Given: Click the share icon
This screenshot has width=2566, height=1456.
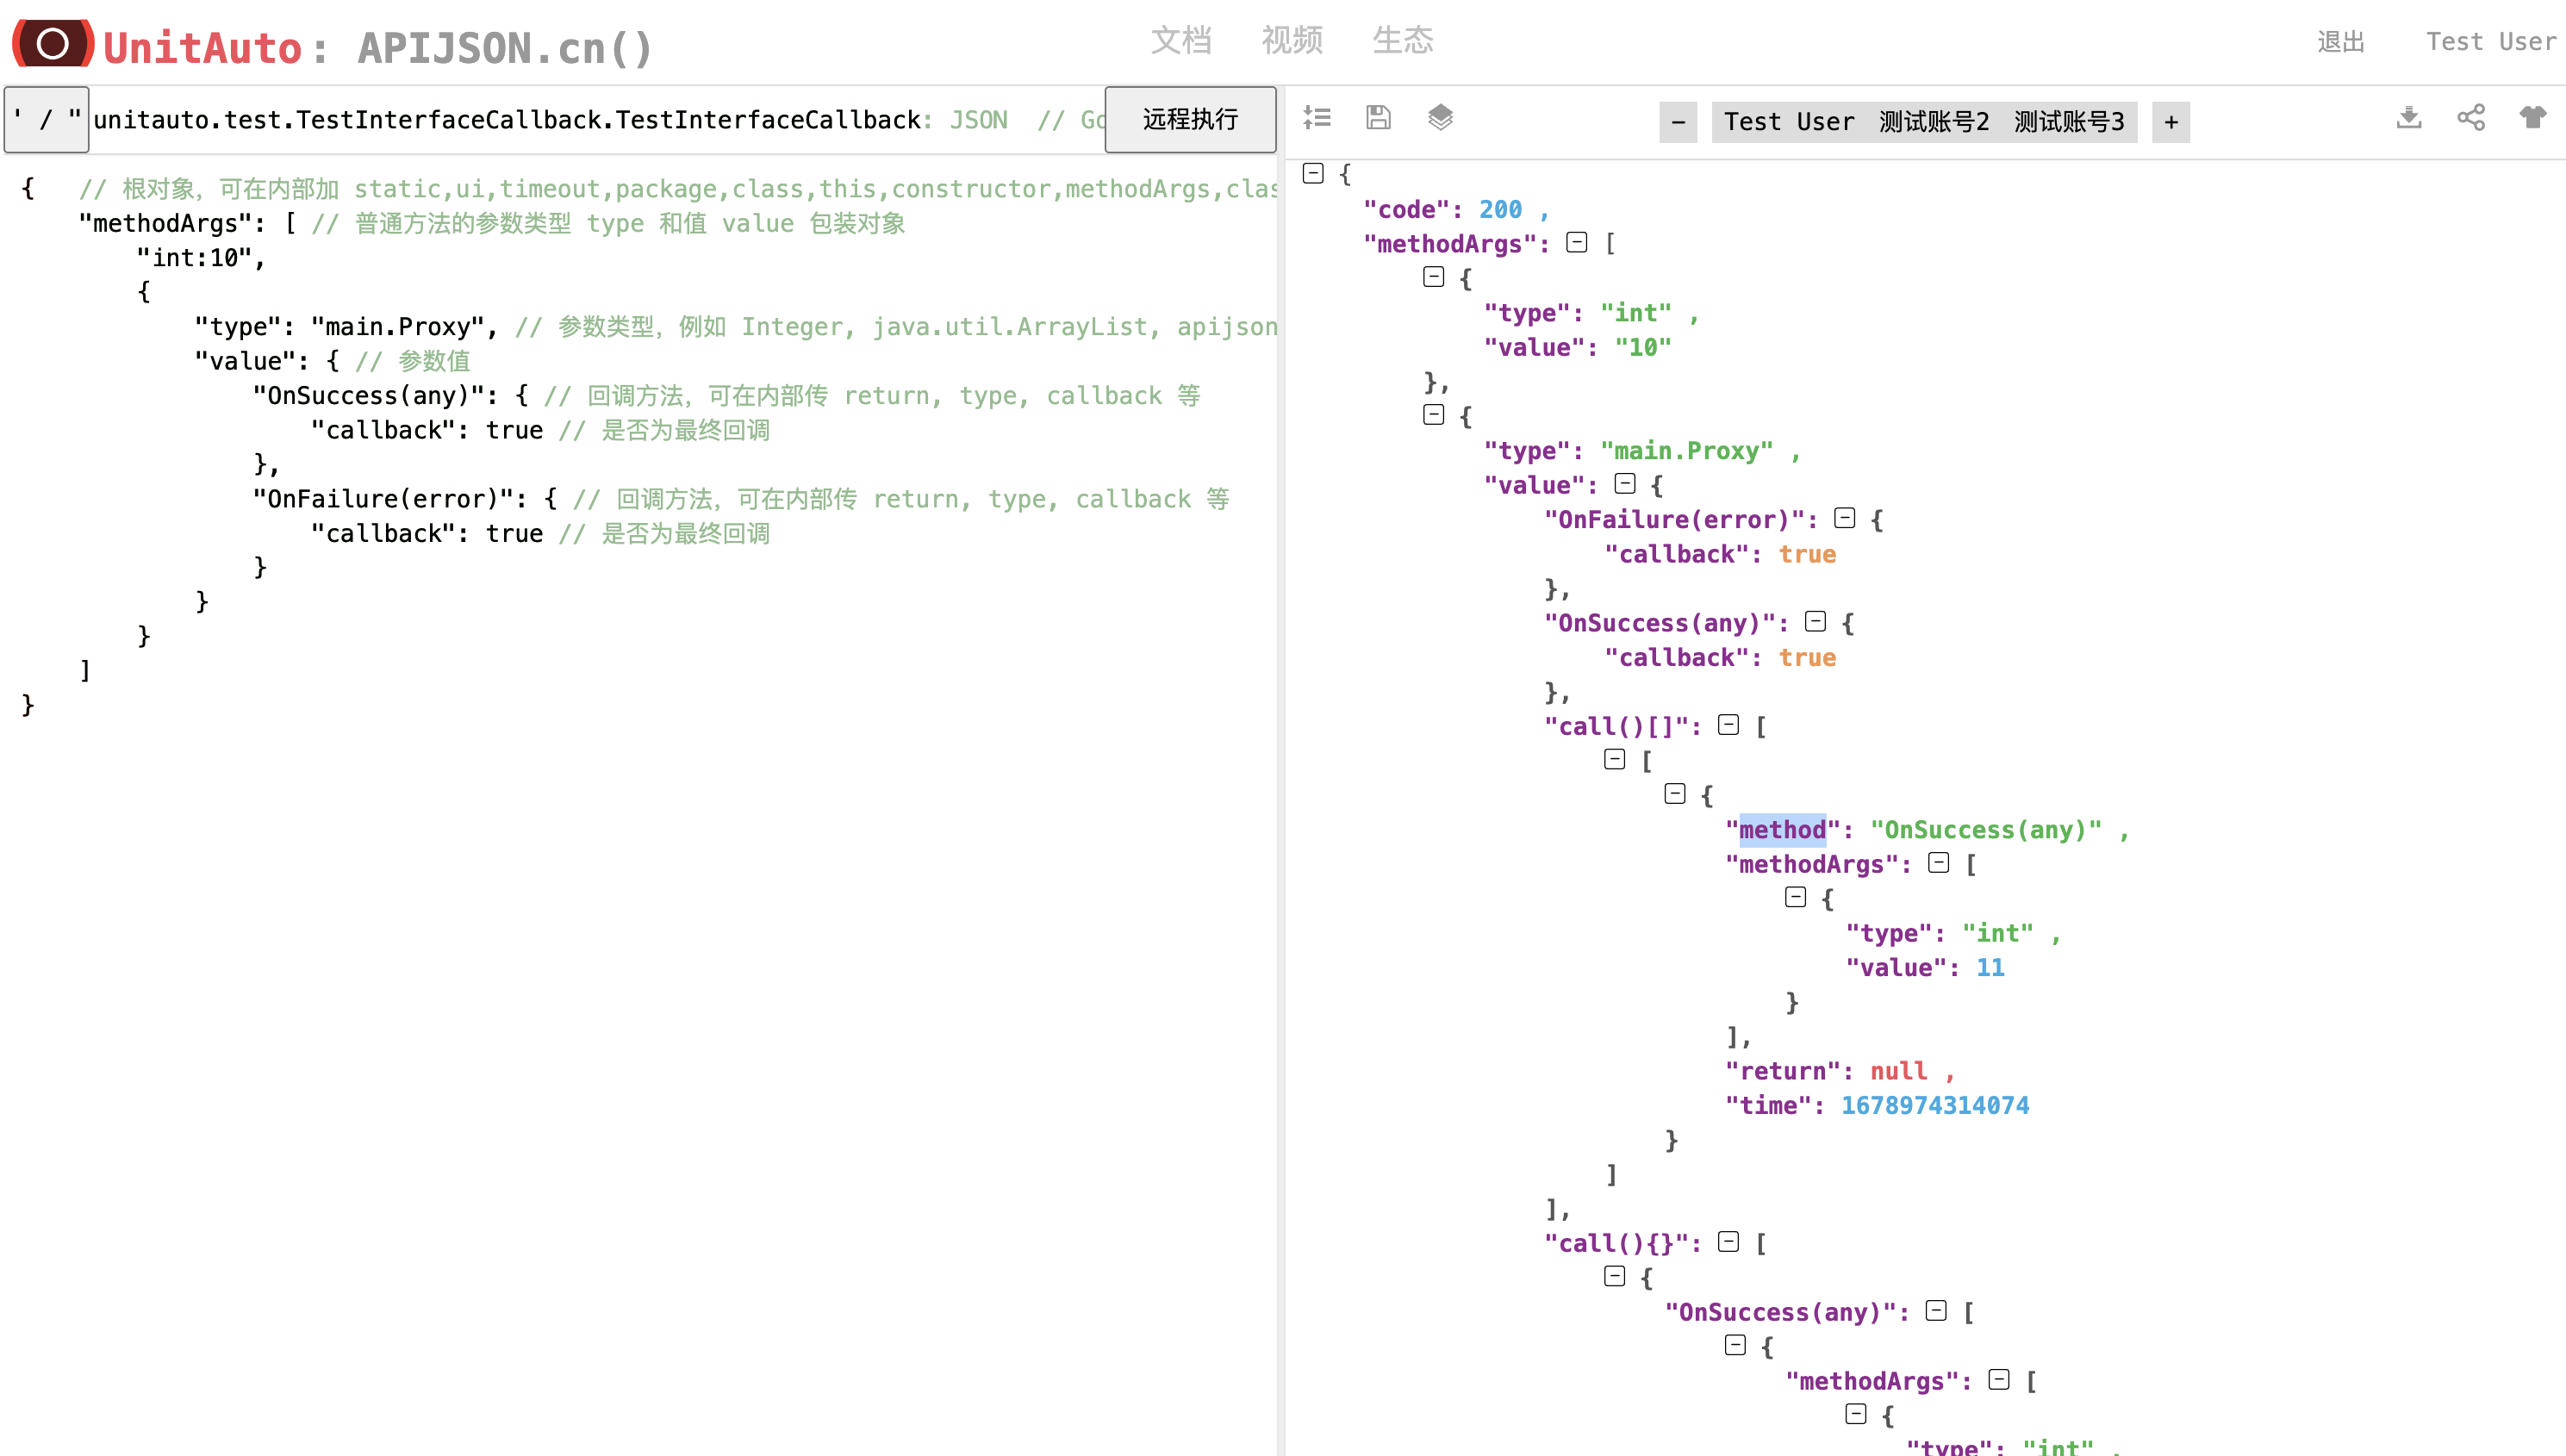Looking at the screenshot, I should pyautogui.click(x=2471, y=118).
